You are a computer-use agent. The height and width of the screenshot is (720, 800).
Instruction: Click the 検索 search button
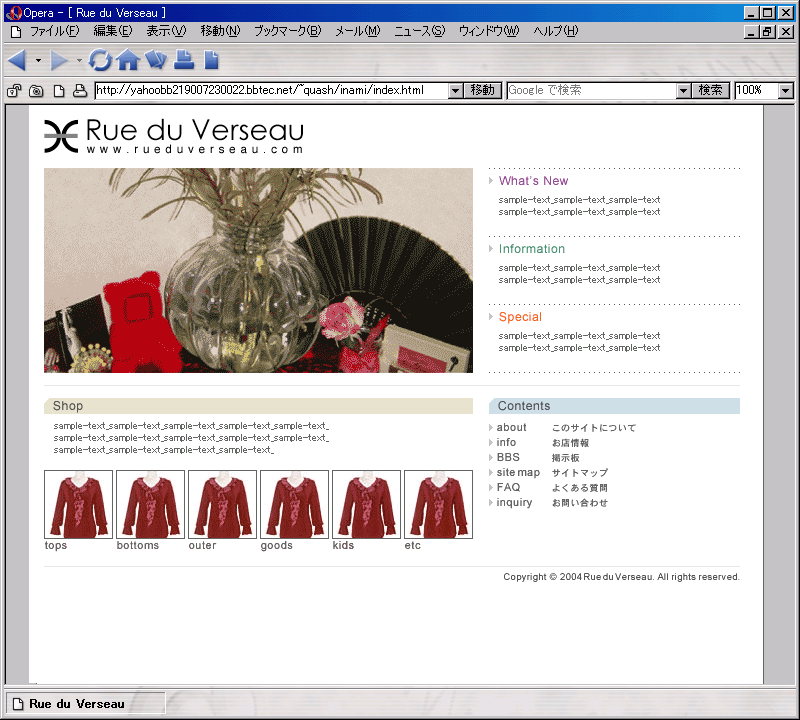point(710,91)
